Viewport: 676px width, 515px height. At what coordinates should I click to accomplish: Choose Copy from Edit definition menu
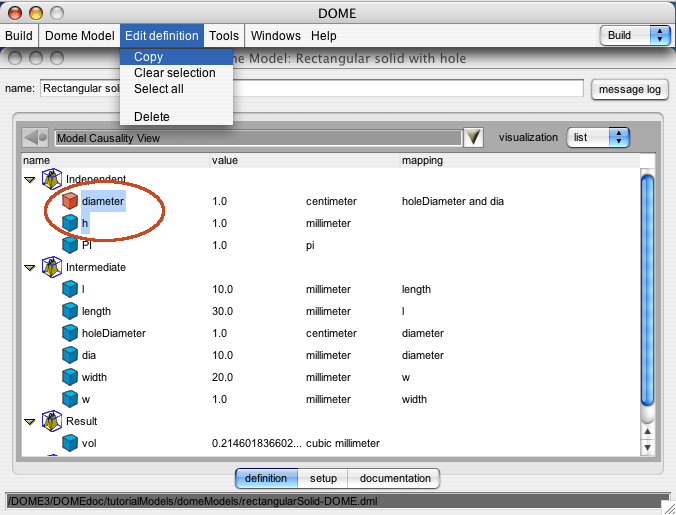[x=176, y=57]
